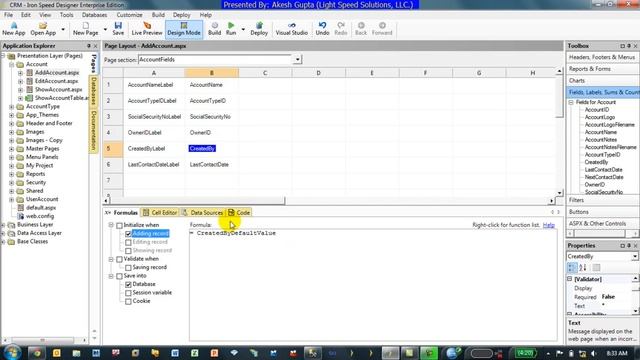The width and height of the screenshot is (640, 360).
Task: Click the volume icon in system tray
Action: tap(594, 353)
